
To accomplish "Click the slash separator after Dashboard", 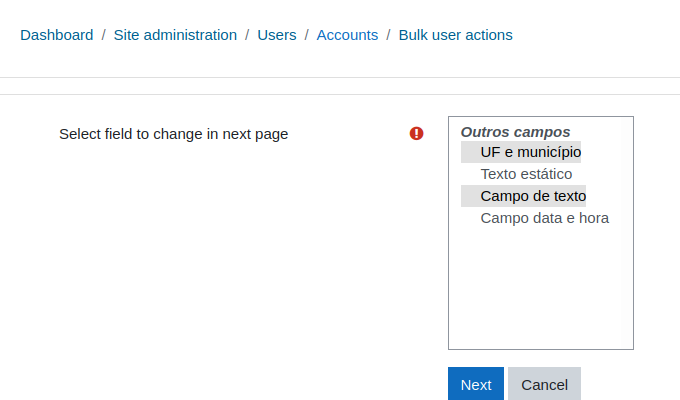I will (104, 35).
